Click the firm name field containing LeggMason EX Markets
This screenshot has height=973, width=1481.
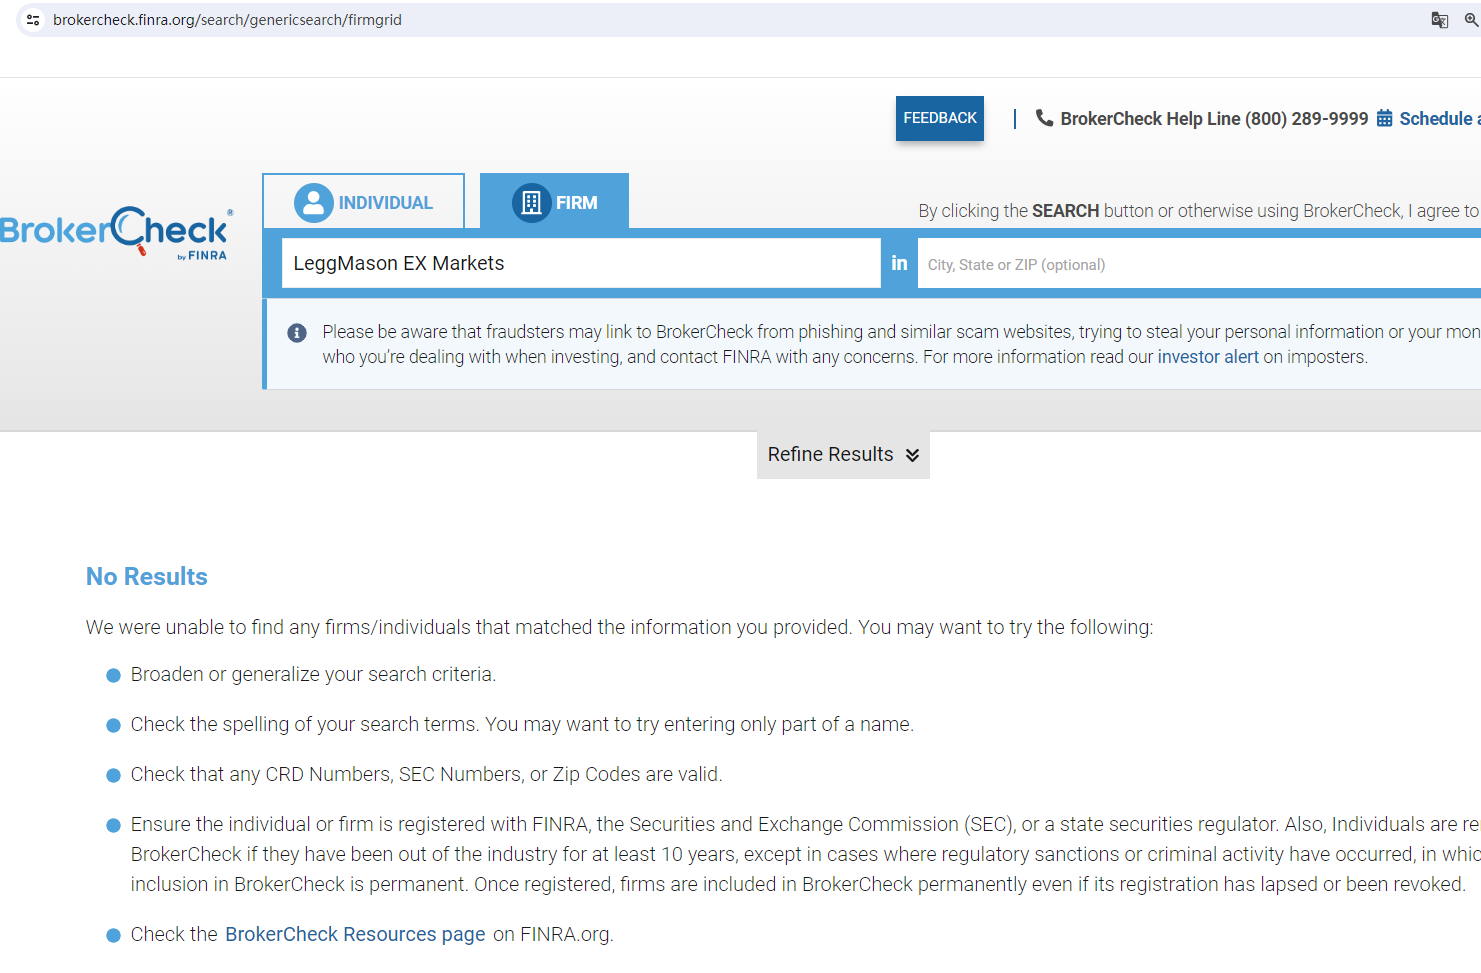click(581, 263)
